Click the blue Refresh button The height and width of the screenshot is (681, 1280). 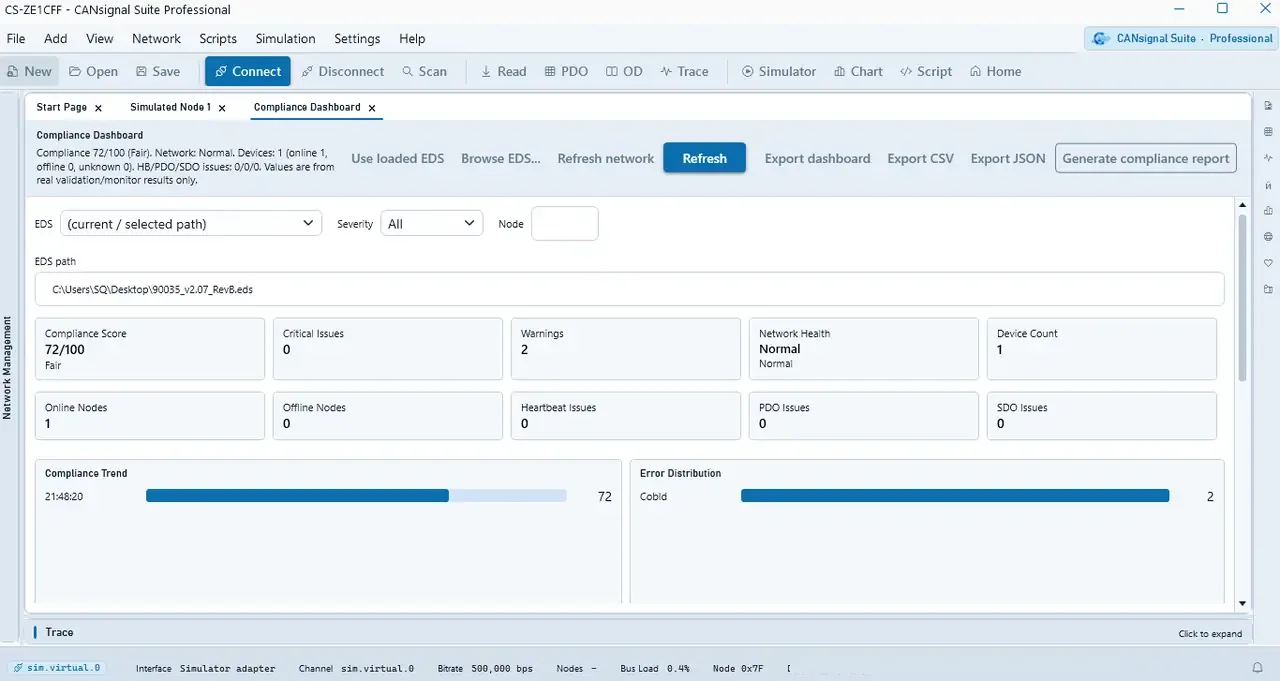click(x=705, y=158)
